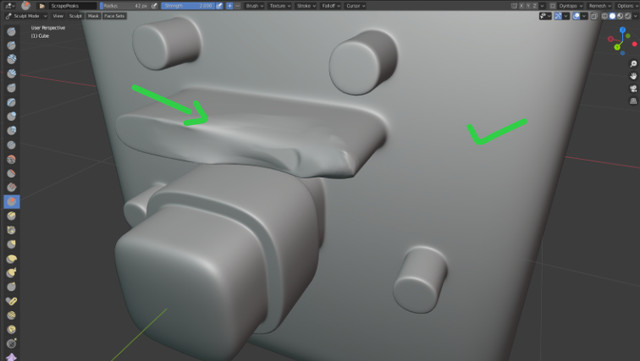
Task: Toggle viewport gizmos visibility
Action: pos(558,16)
